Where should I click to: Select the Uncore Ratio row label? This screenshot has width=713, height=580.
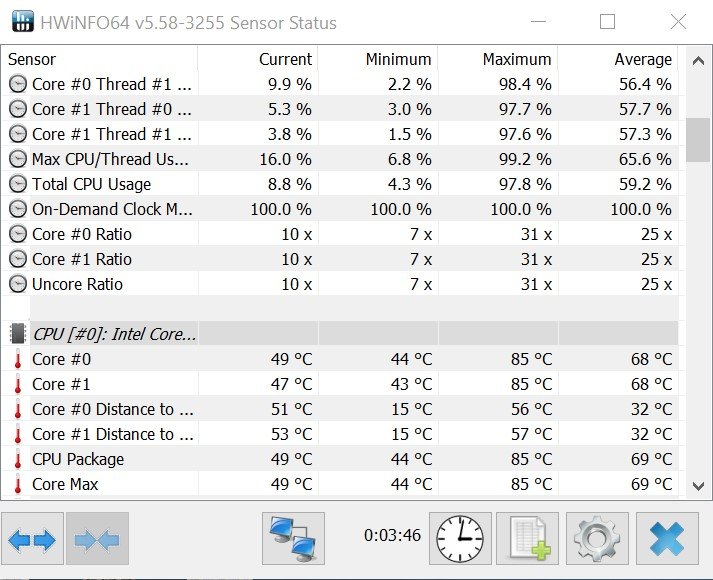77,284
